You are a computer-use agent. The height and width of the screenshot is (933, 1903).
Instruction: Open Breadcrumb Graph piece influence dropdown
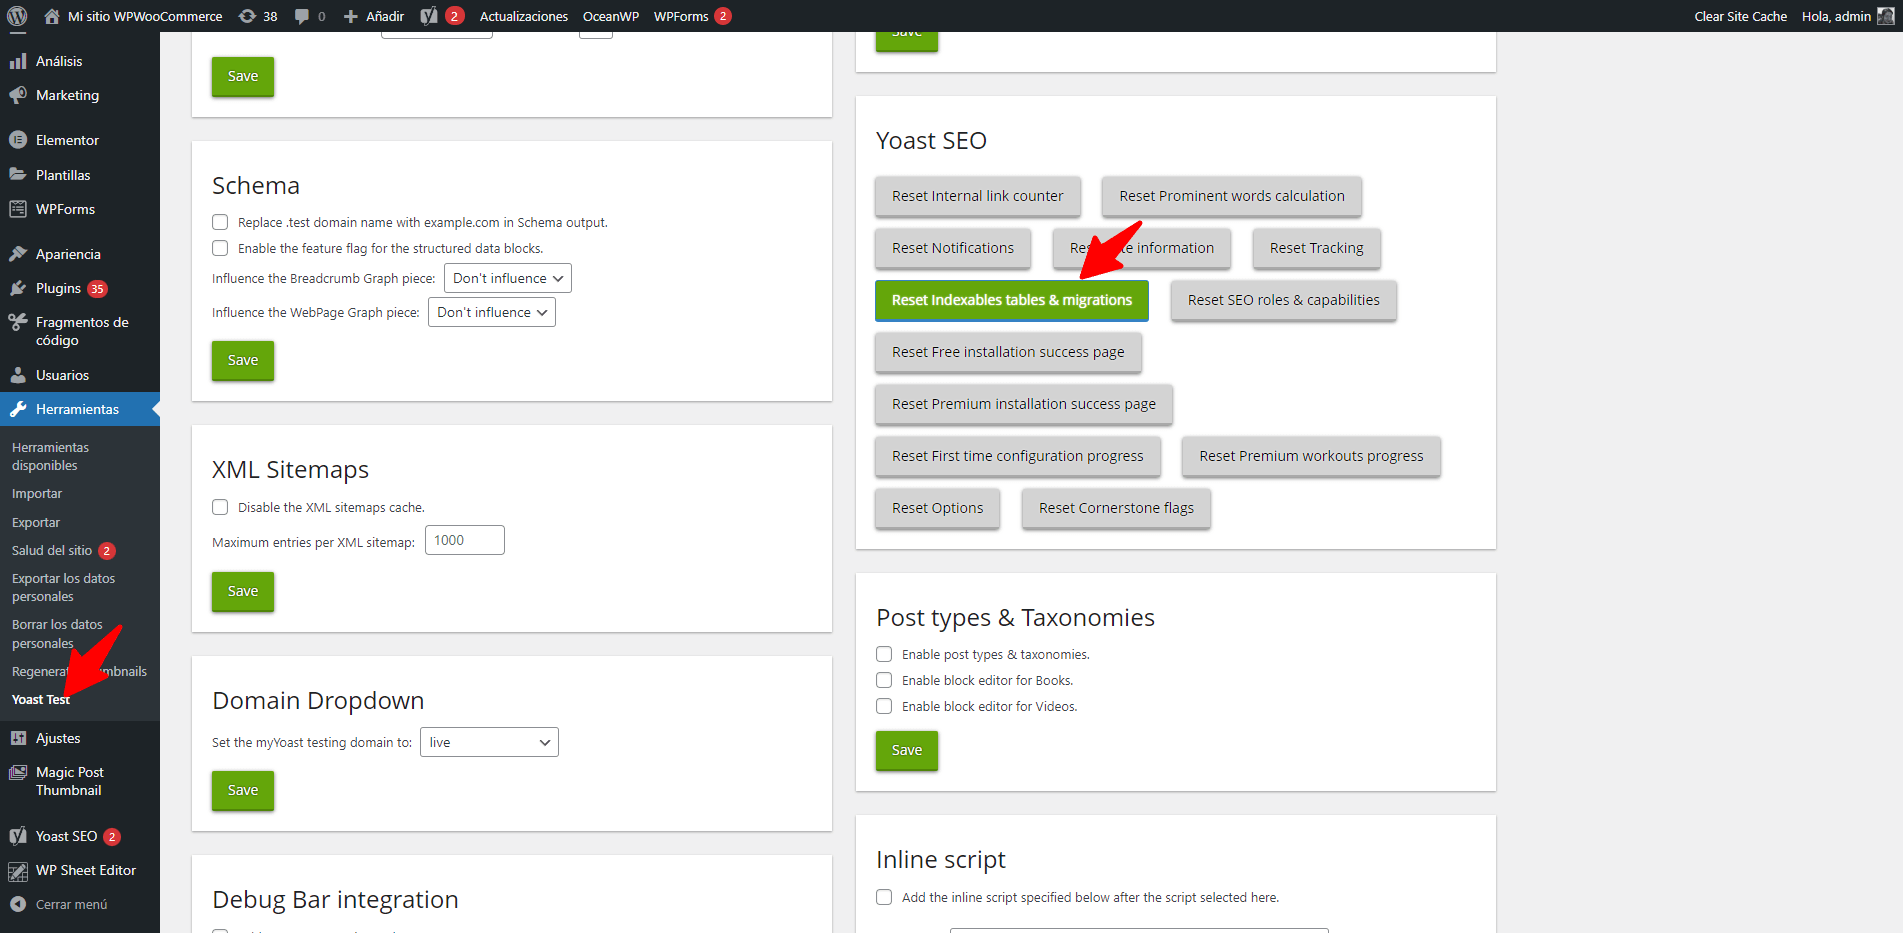[508, 278]
